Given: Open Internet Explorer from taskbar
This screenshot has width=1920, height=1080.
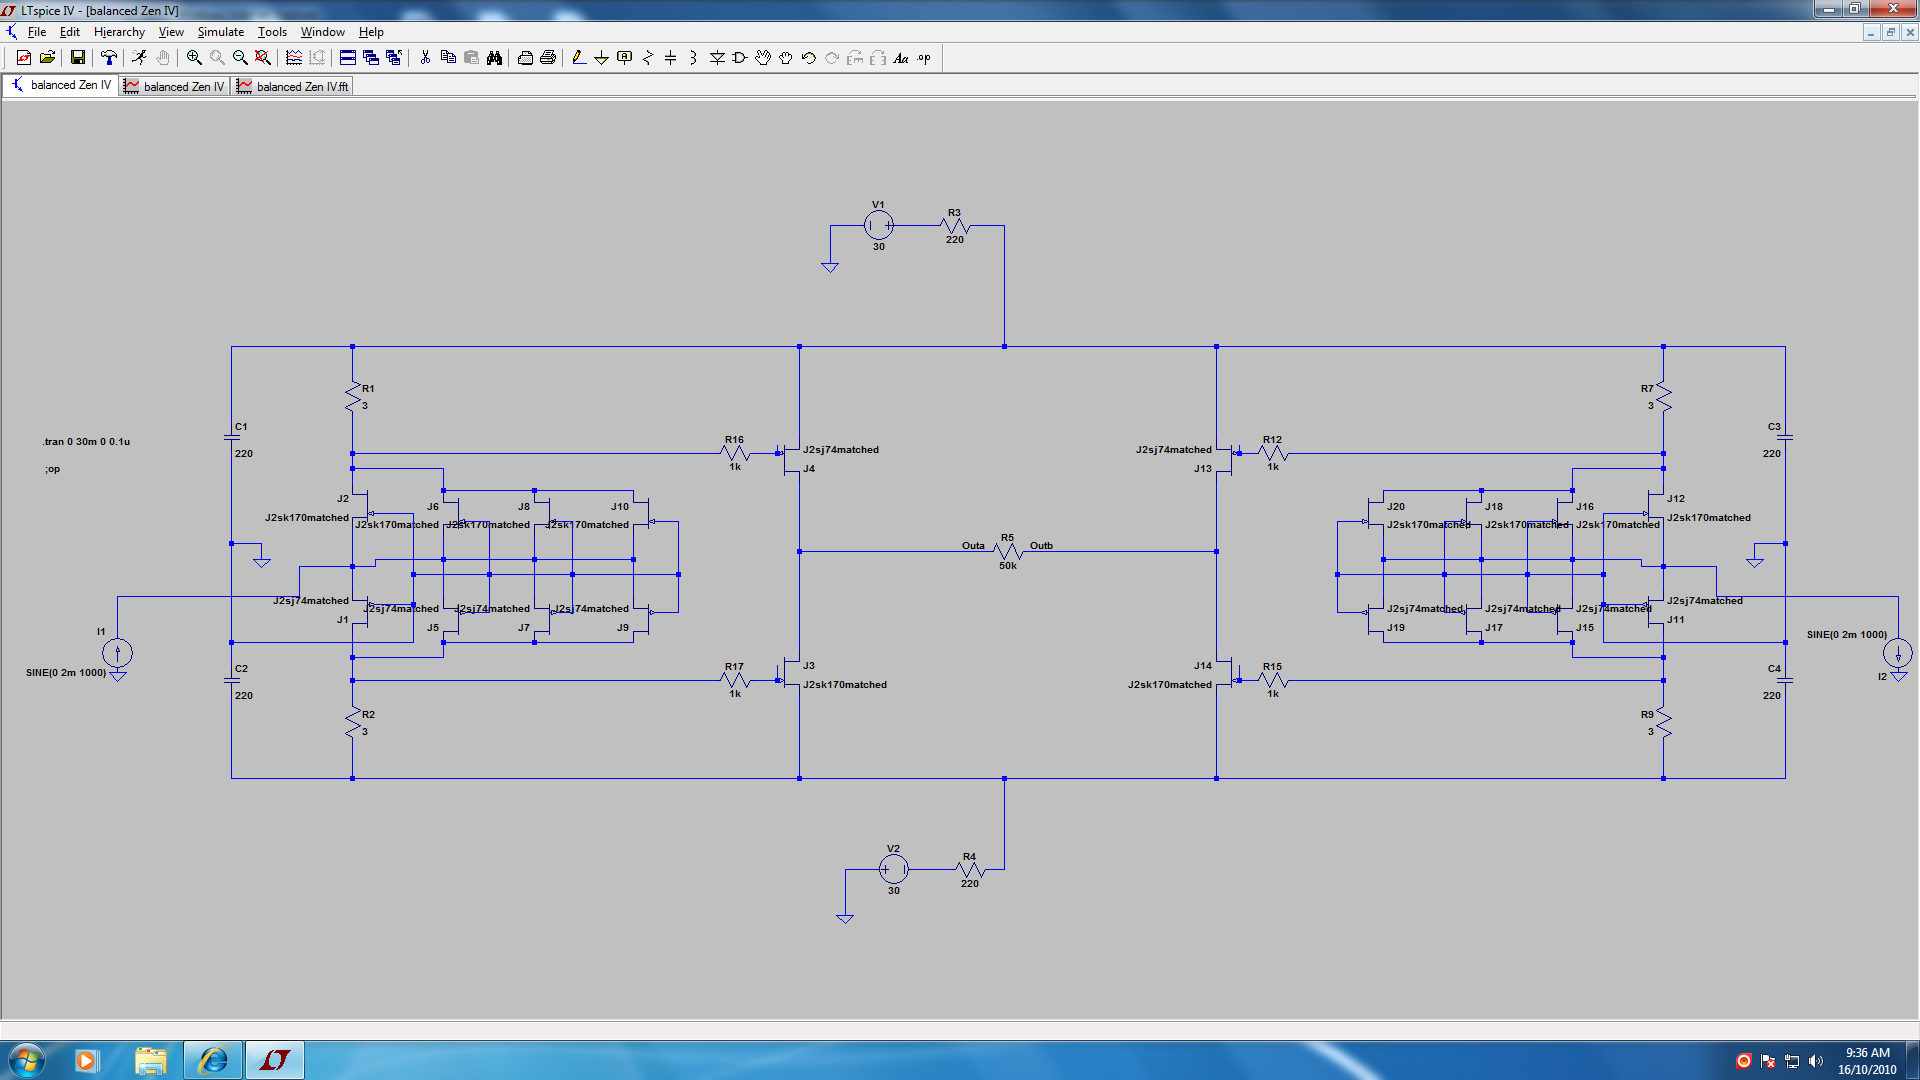Looking at the screenshot, I should click(213, 1060).
